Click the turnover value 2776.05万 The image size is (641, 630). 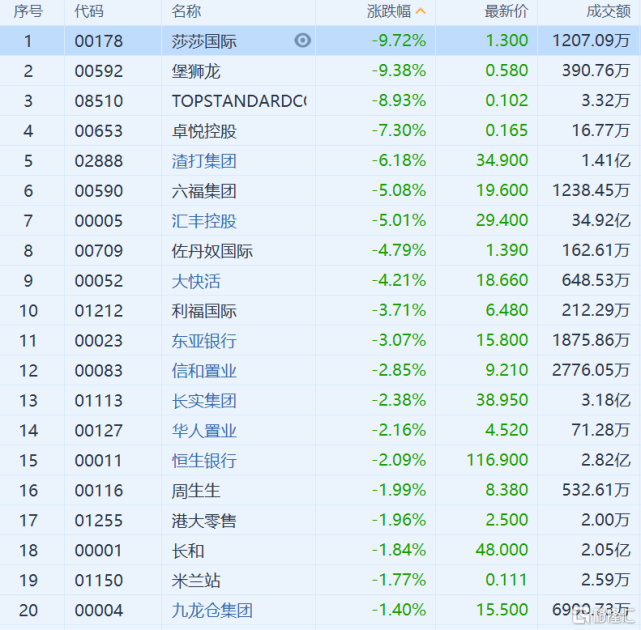pos(591,370)
